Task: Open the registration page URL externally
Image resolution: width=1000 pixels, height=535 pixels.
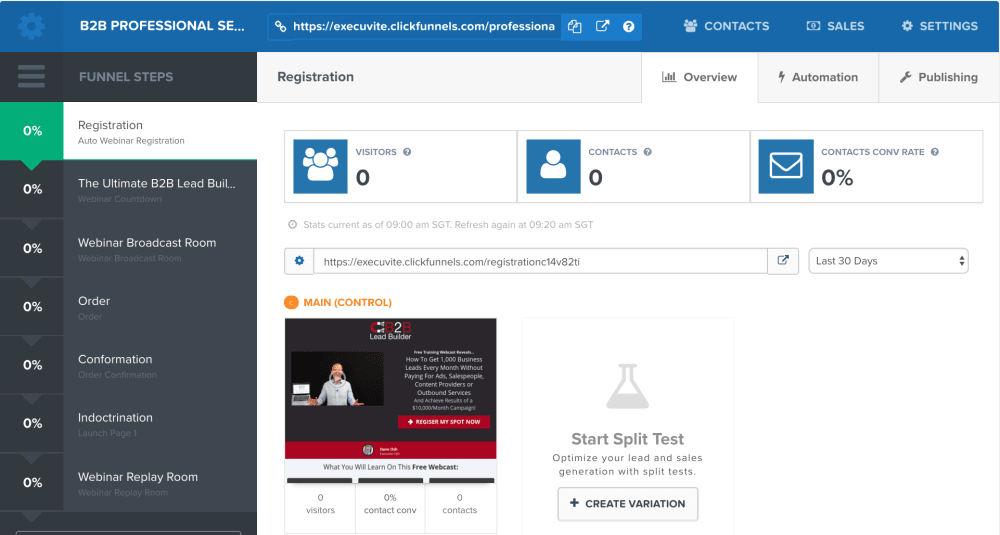Action: click(x=783, y=261)
